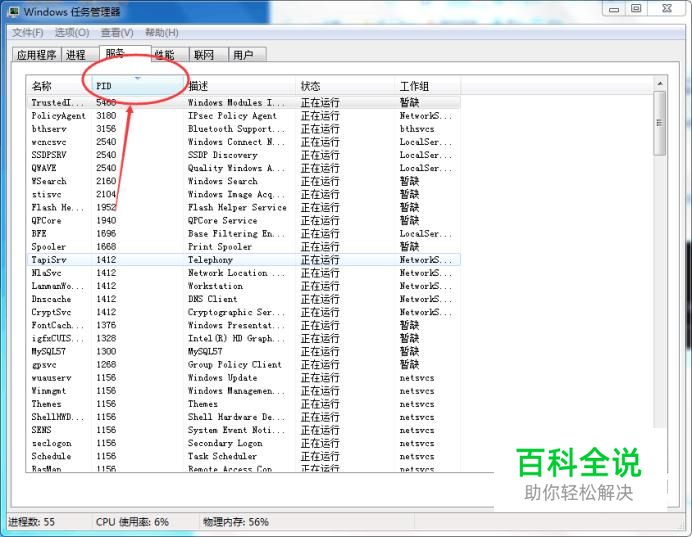Open the 查看(V) menu
This screenshot has width=692, height=537.
point(117,32)
